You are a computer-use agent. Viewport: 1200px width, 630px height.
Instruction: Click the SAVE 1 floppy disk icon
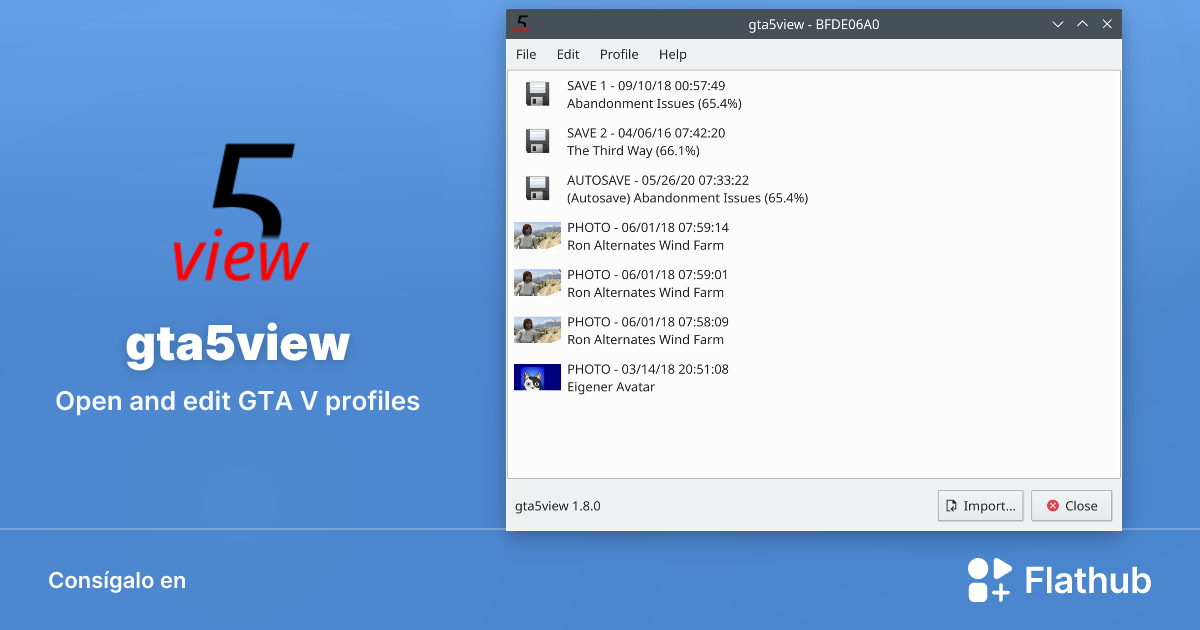click(x=537, y=93)
